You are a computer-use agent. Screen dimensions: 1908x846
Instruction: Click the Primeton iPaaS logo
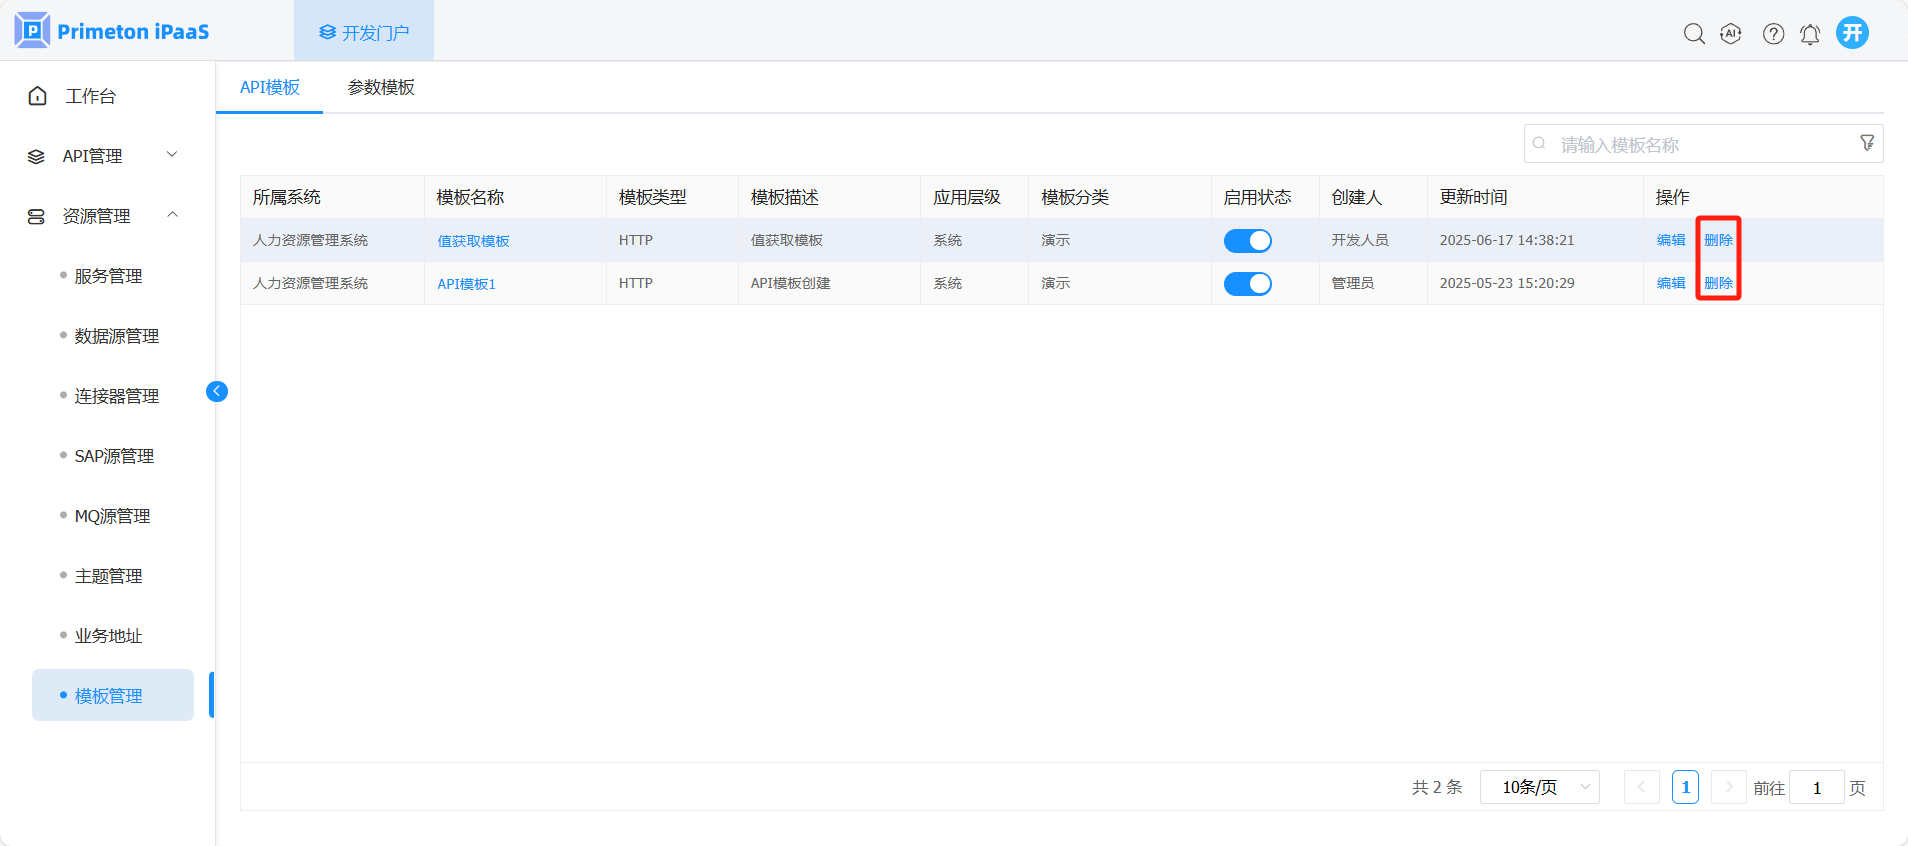pos(112,31)
